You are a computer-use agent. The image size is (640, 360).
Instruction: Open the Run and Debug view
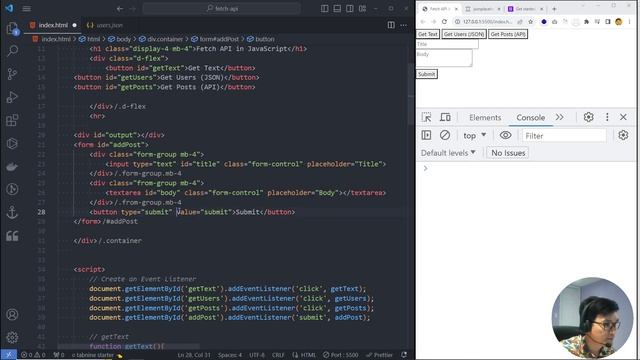12,97
